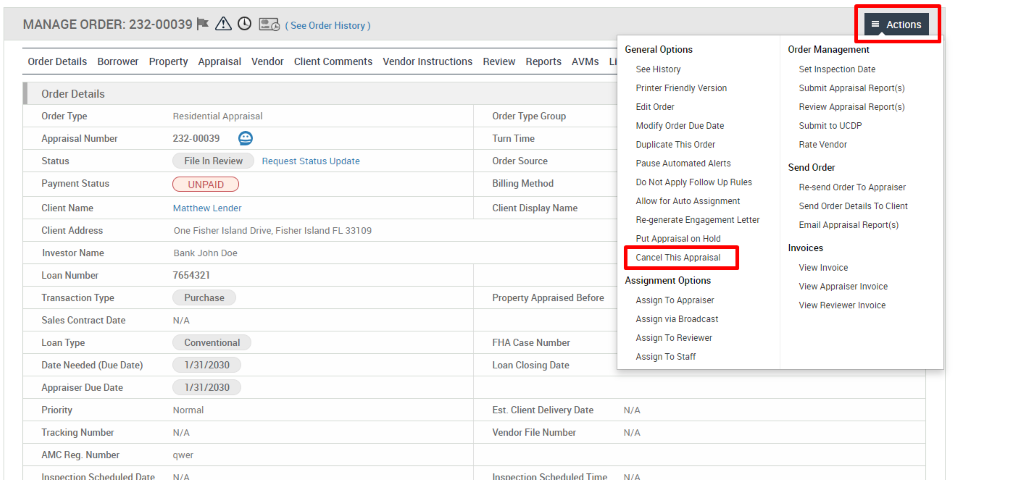Click the Bank John Doe investor name
The width and height of the screenshot is (1024, 480).
click(206, 253)
